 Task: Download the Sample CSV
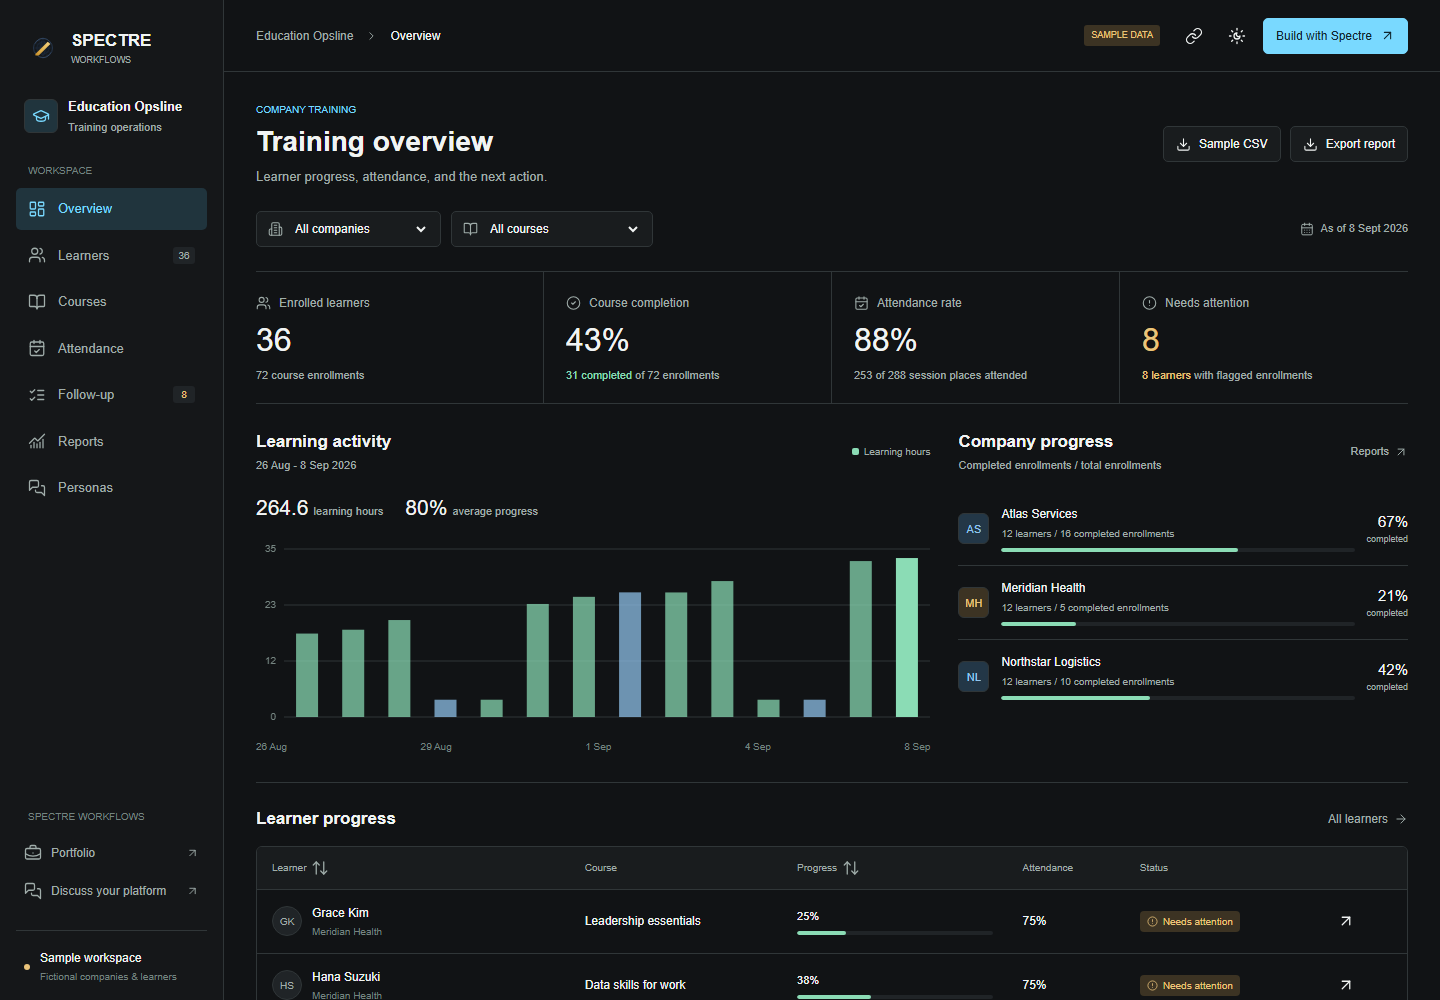(x=1222, y=144)
